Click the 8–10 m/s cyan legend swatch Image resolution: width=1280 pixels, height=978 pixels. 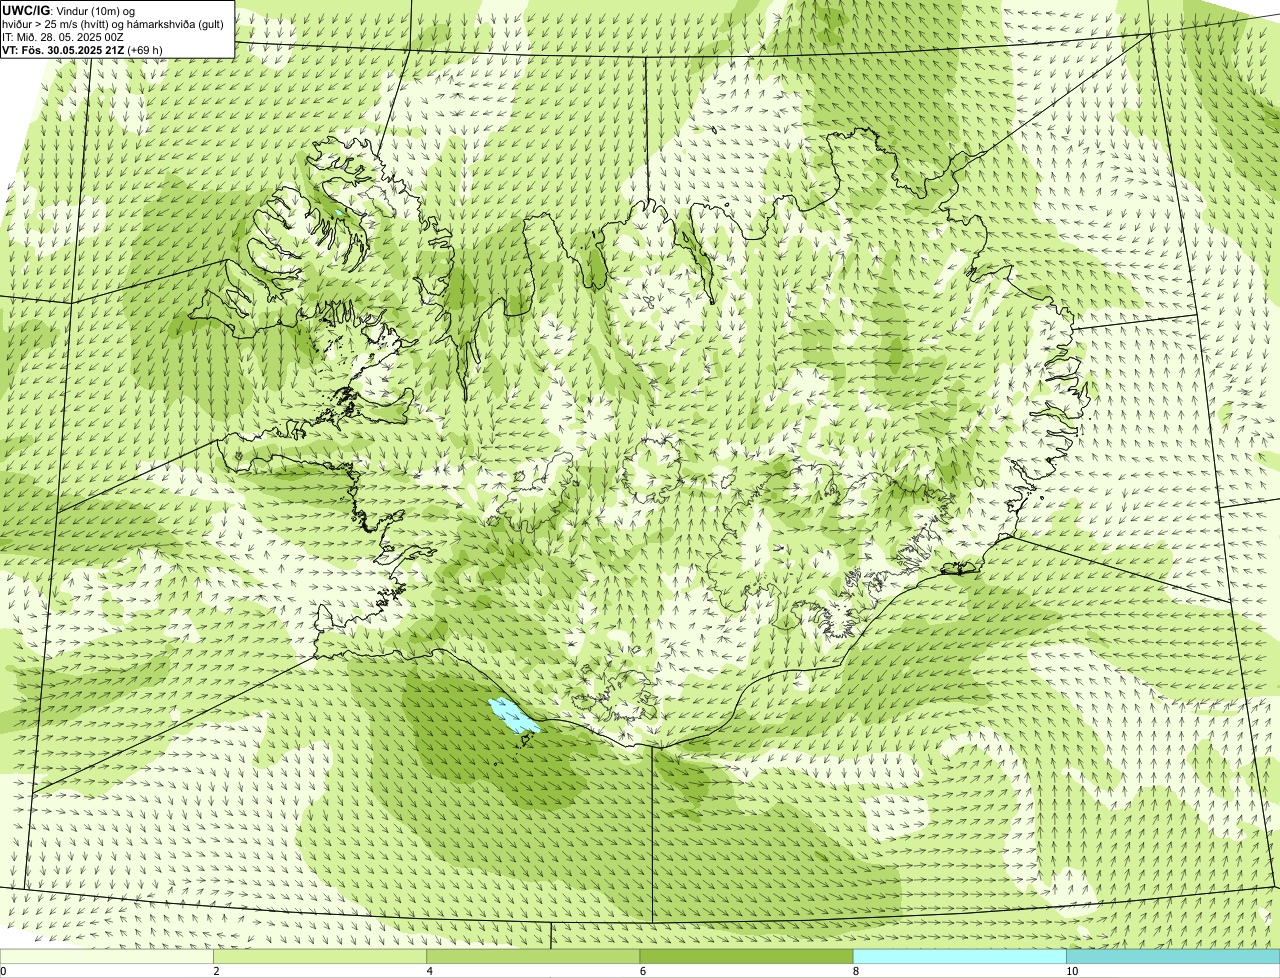point(960,957)
